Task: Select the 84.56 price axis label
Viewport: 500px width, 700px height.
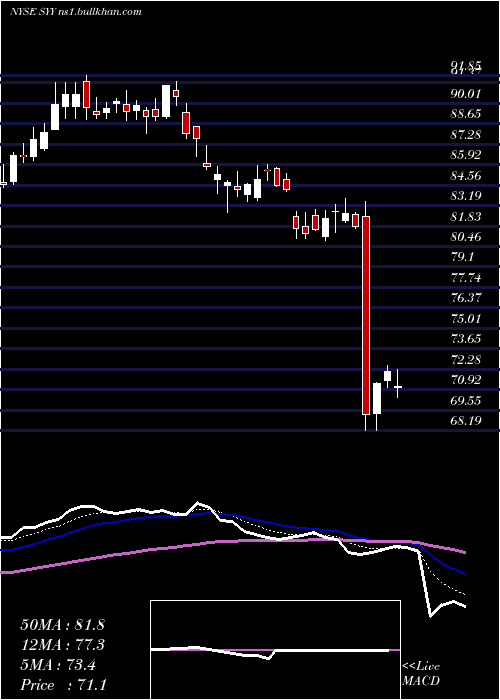Action: click(466, 175)
